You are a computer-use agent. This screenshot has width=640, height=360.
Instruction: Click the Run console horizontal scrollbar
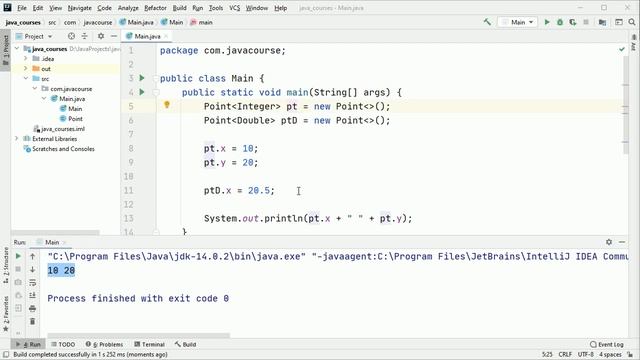pos(138,336)
